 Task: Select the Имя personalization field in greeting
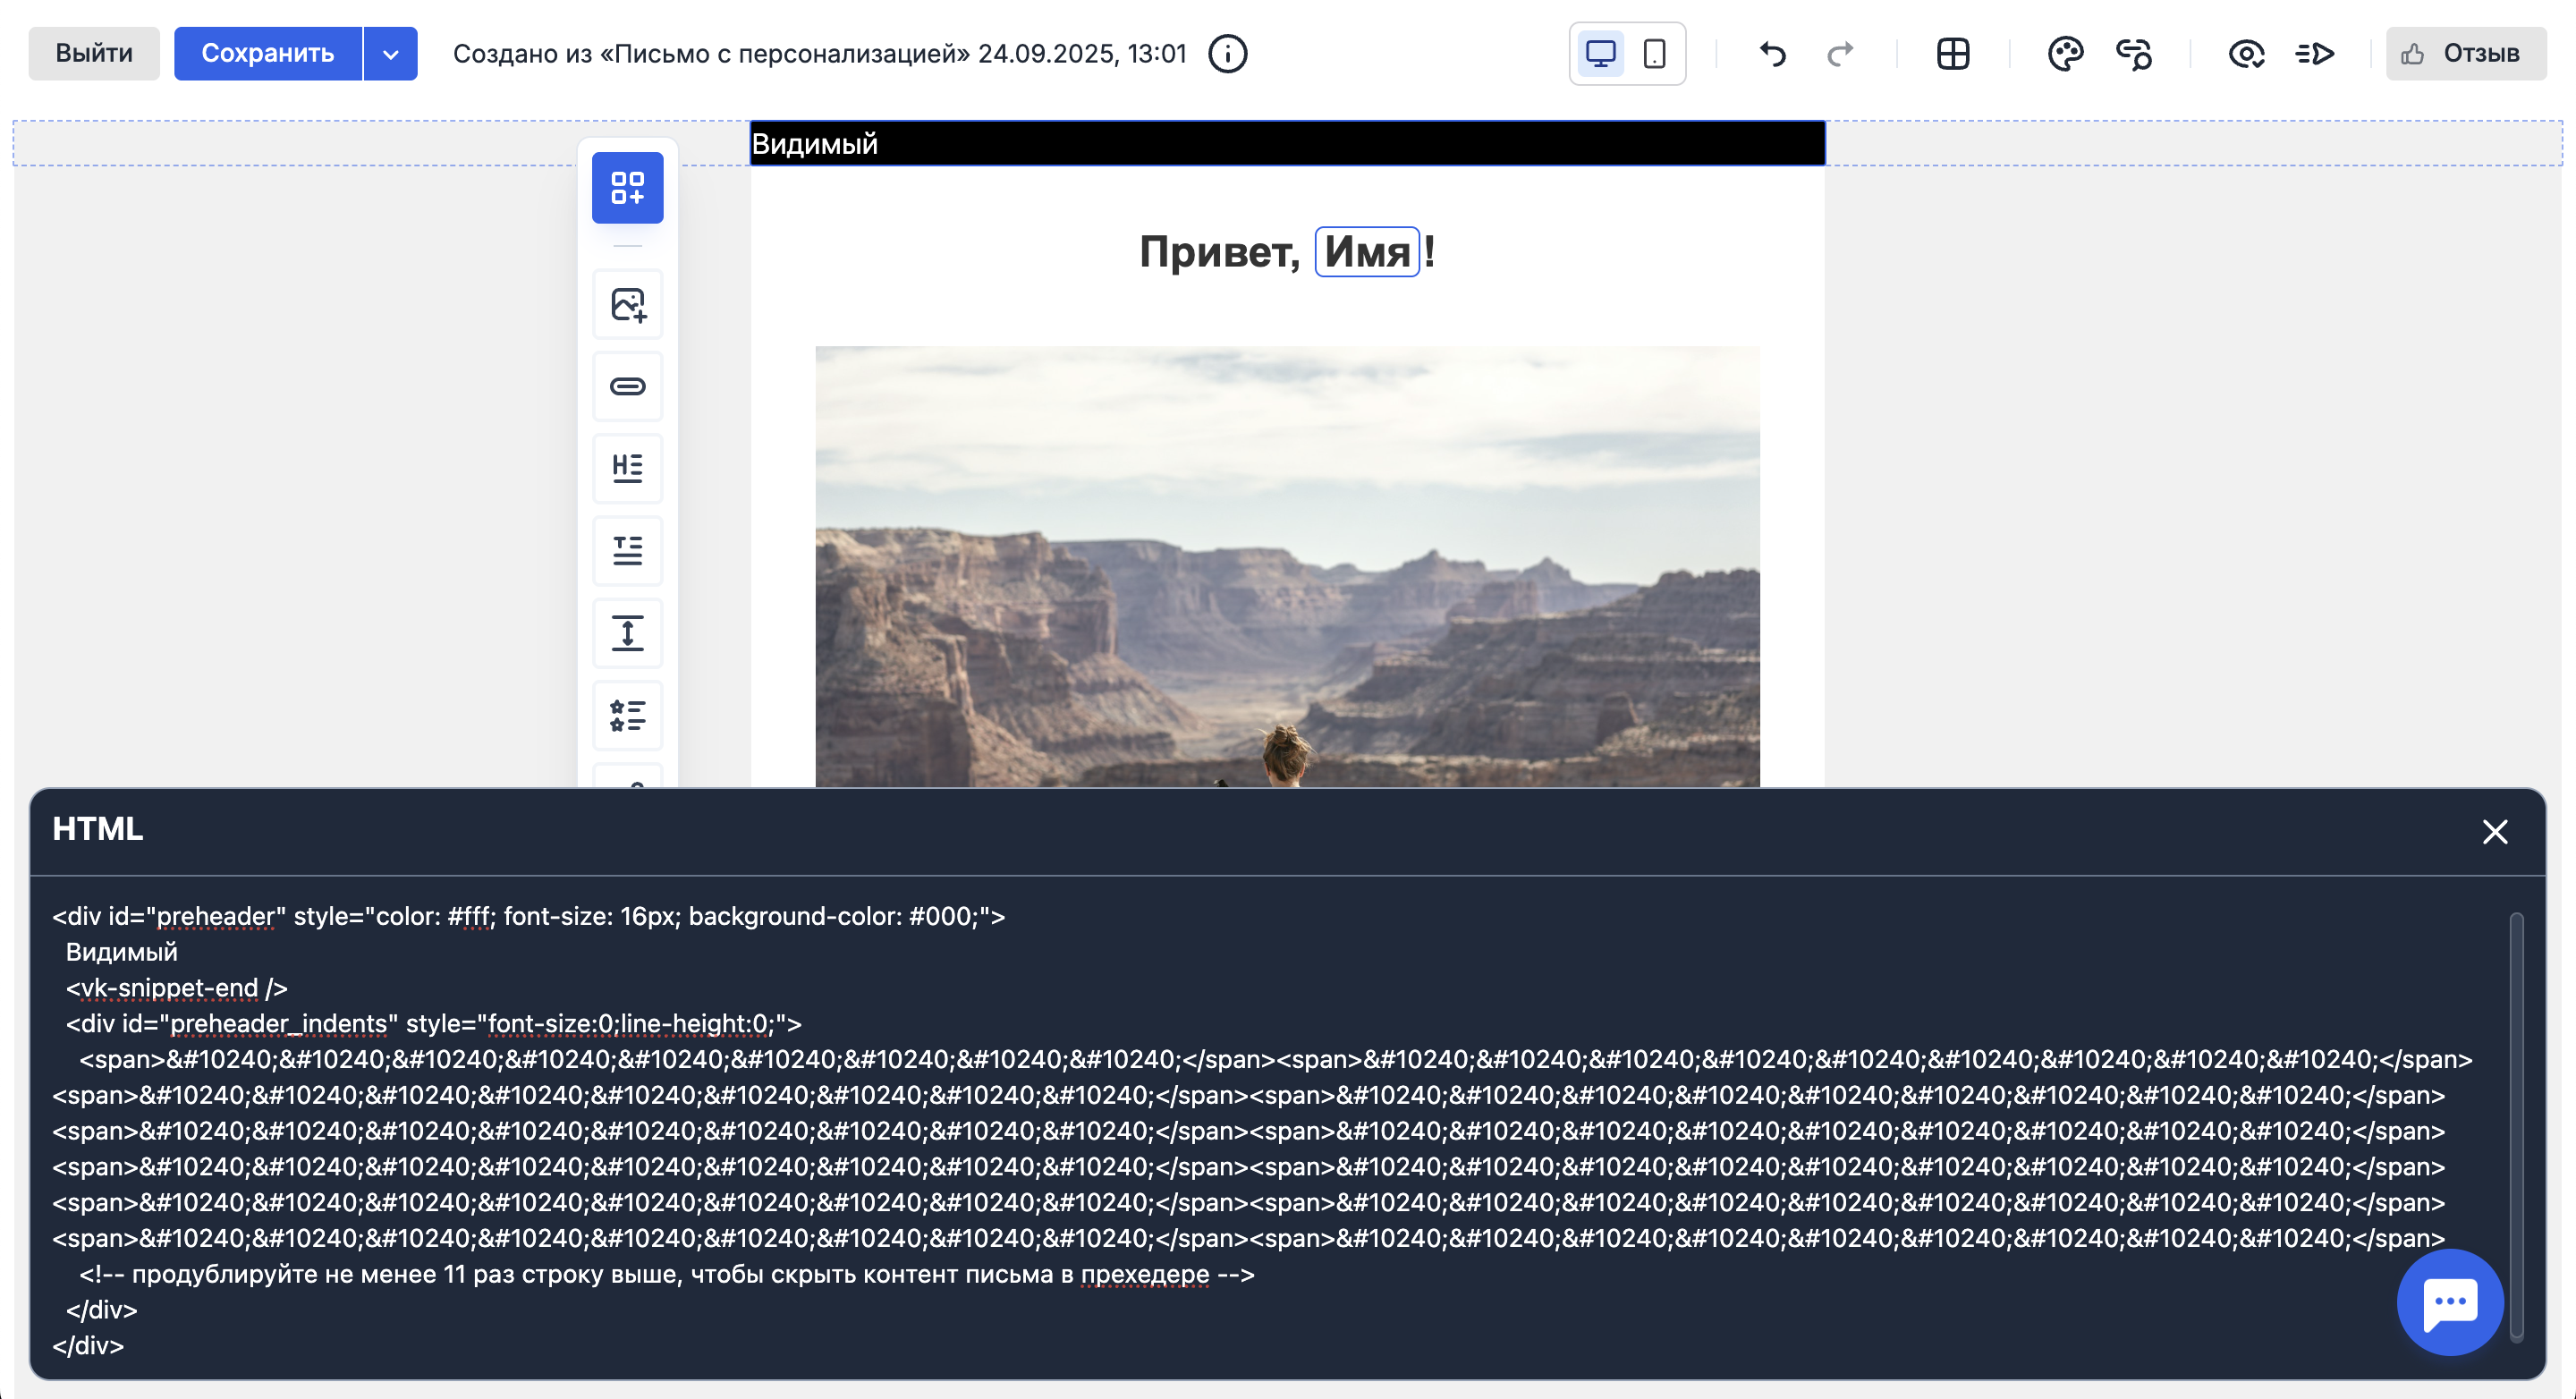(1368, 252)
